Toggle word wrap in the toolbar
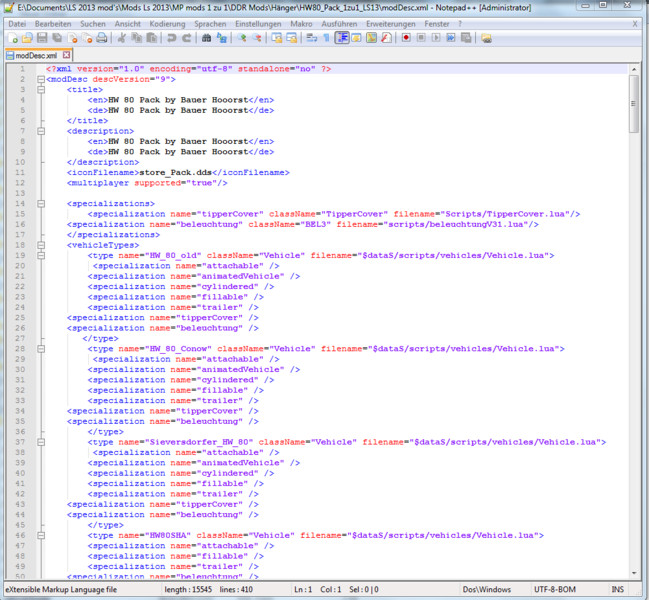This screenshot has width=649, height=600. (311, 38)
